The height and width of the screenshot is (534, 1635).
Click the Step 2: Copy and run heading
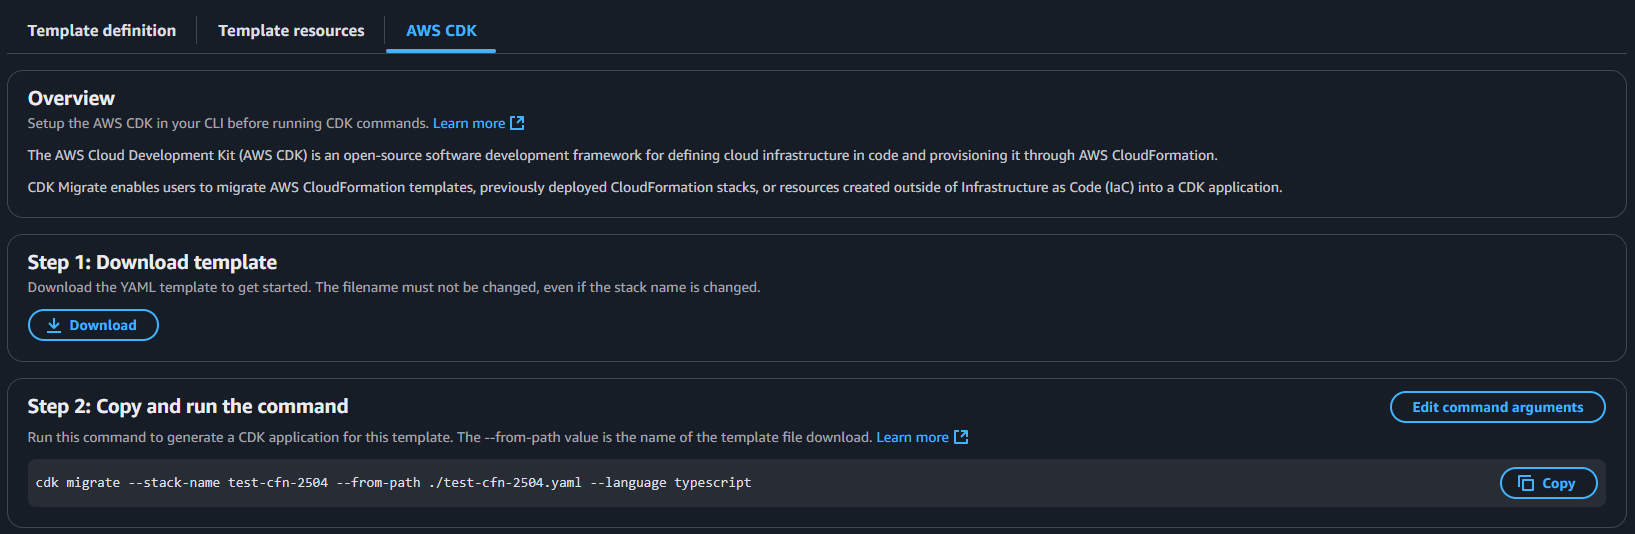pos(188,406)
